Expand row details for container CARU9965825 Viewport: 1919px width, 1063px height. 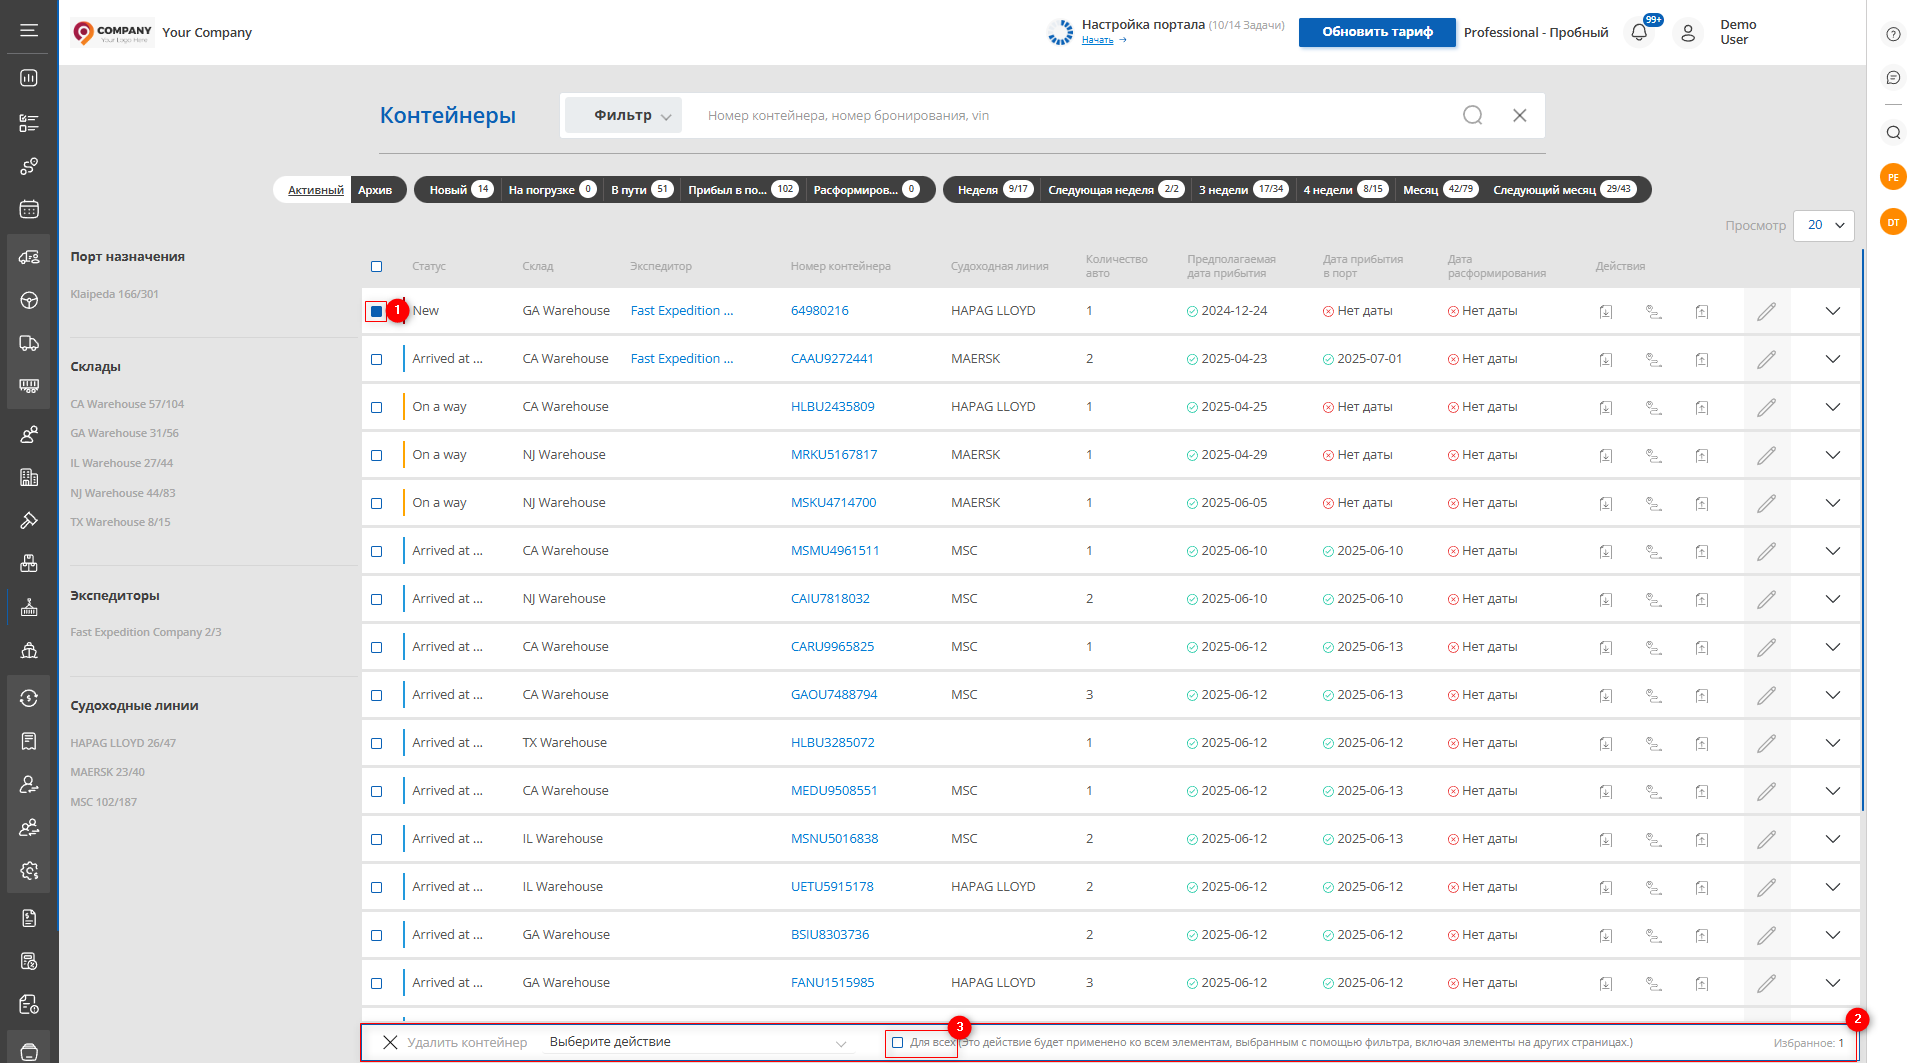(x=1832, y=647)
